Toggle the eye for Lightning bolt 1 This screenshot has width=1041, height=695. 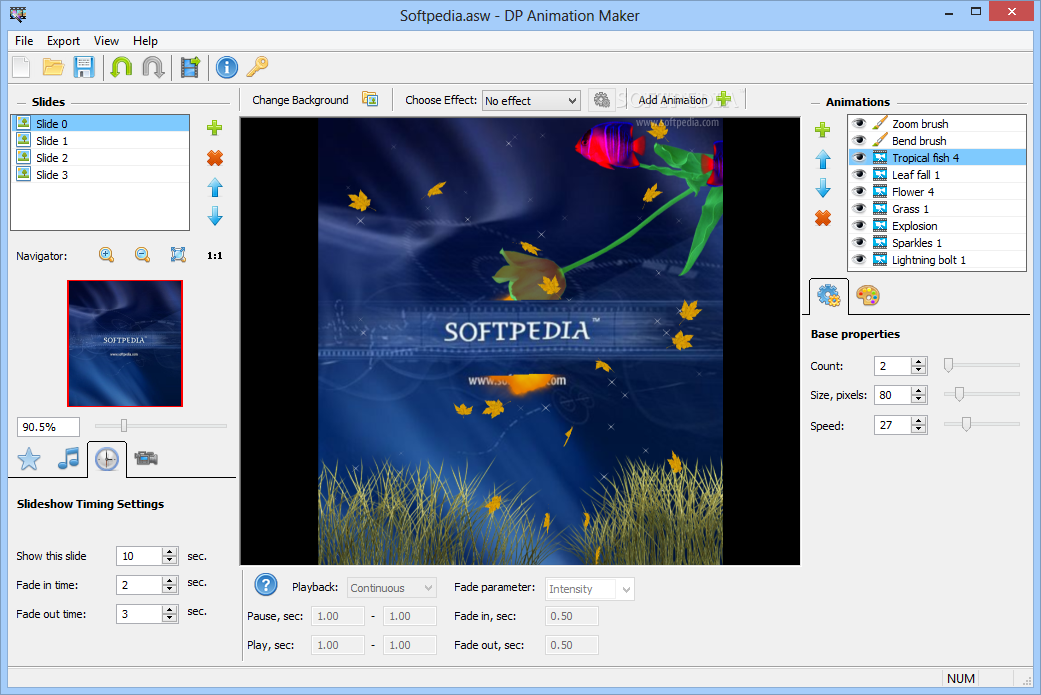859,260
